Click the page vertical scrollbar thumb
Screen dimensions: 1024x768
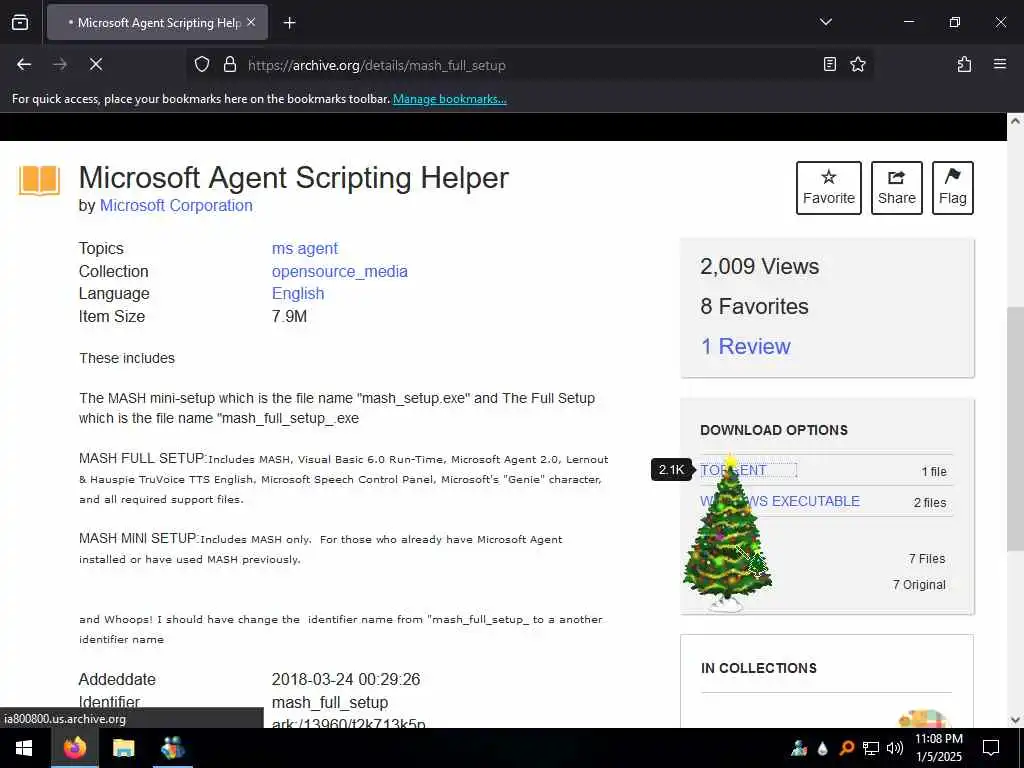click(x=1014, y=428)
